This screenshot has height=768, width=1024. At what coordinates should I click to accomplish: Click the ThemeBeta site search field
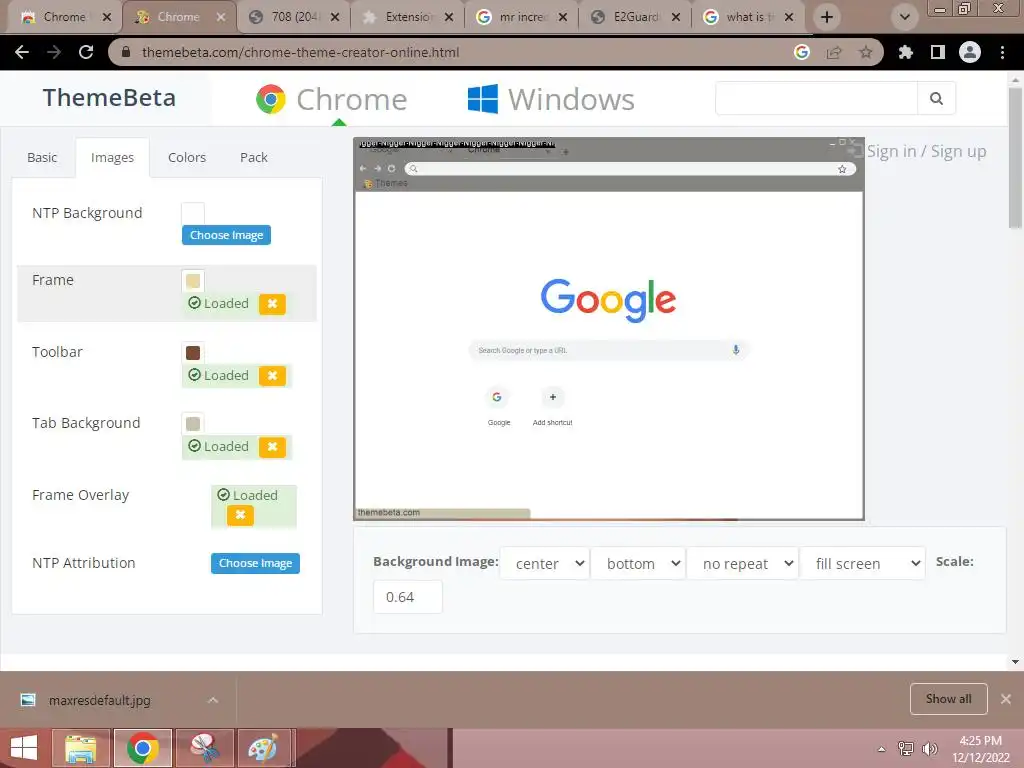tap(816, 98)
